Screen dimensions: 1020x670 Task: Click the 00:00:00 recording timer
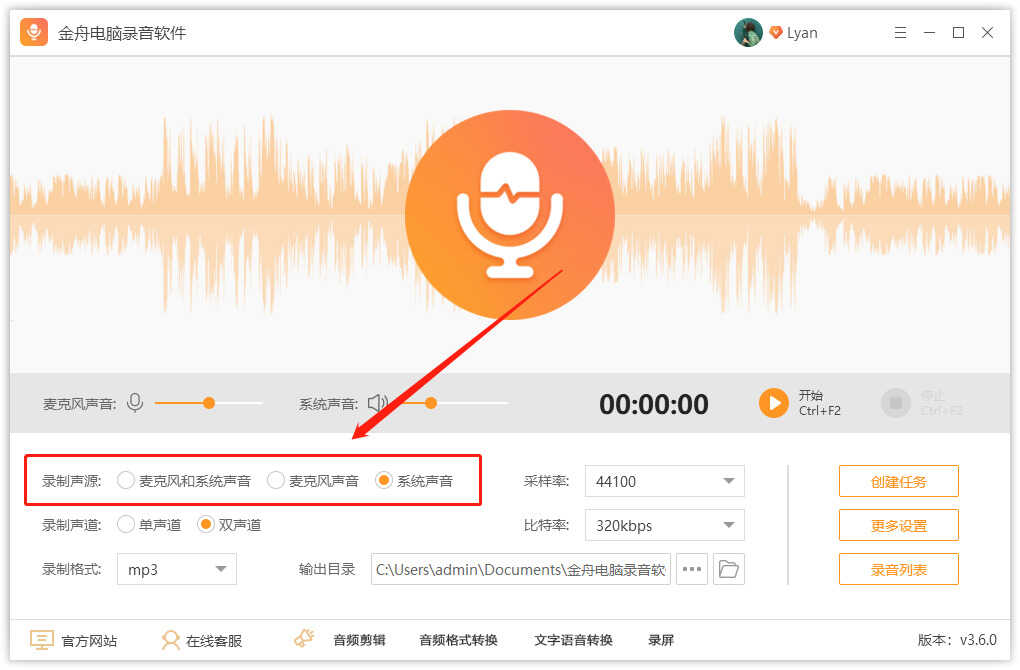coord(654,404)
